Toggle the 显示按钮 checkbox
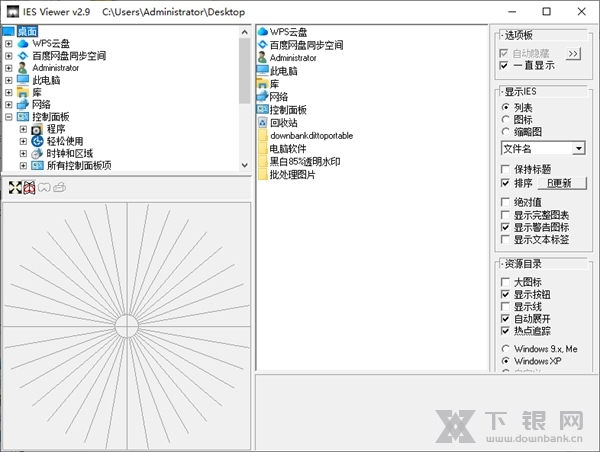Viewport: 600px width, 452px height. click(x=505, y=294)
